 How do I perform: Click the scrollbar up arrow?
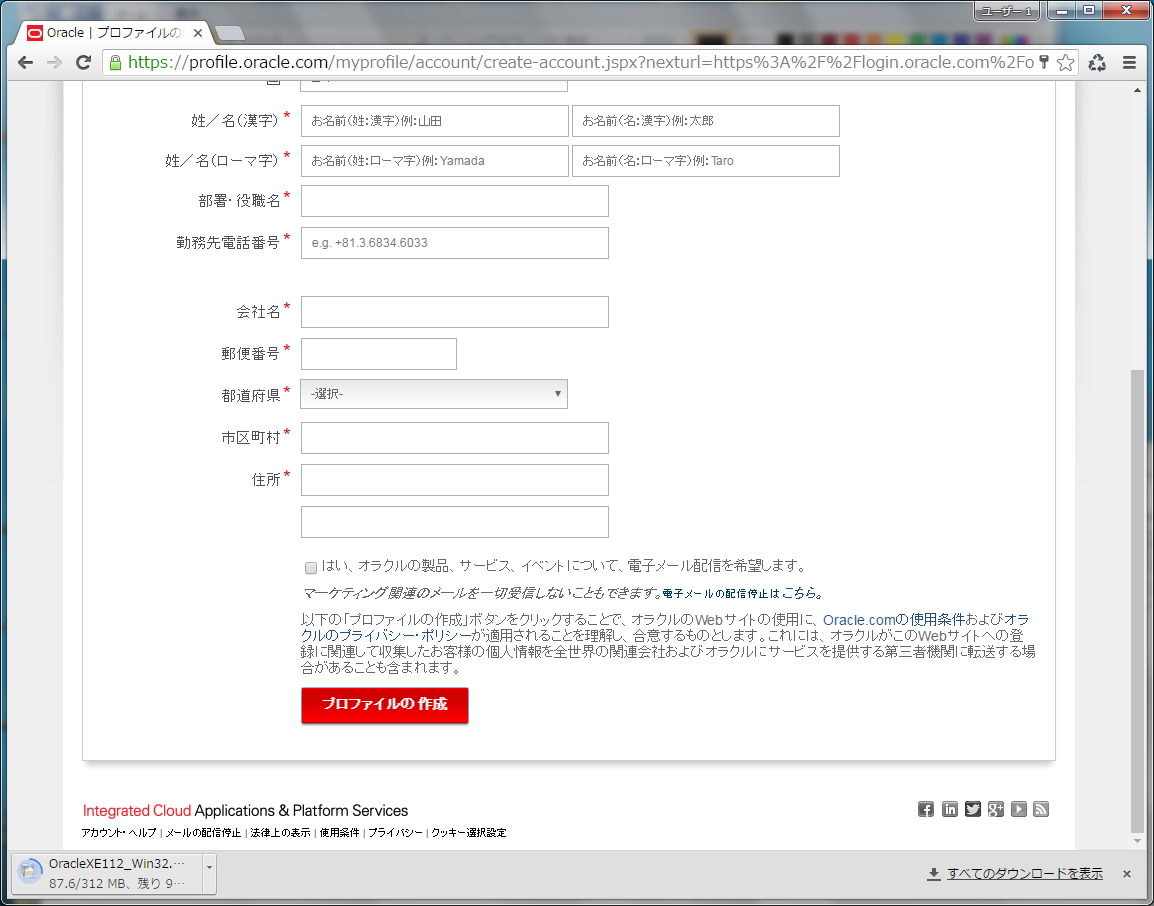pos(1137,90)
